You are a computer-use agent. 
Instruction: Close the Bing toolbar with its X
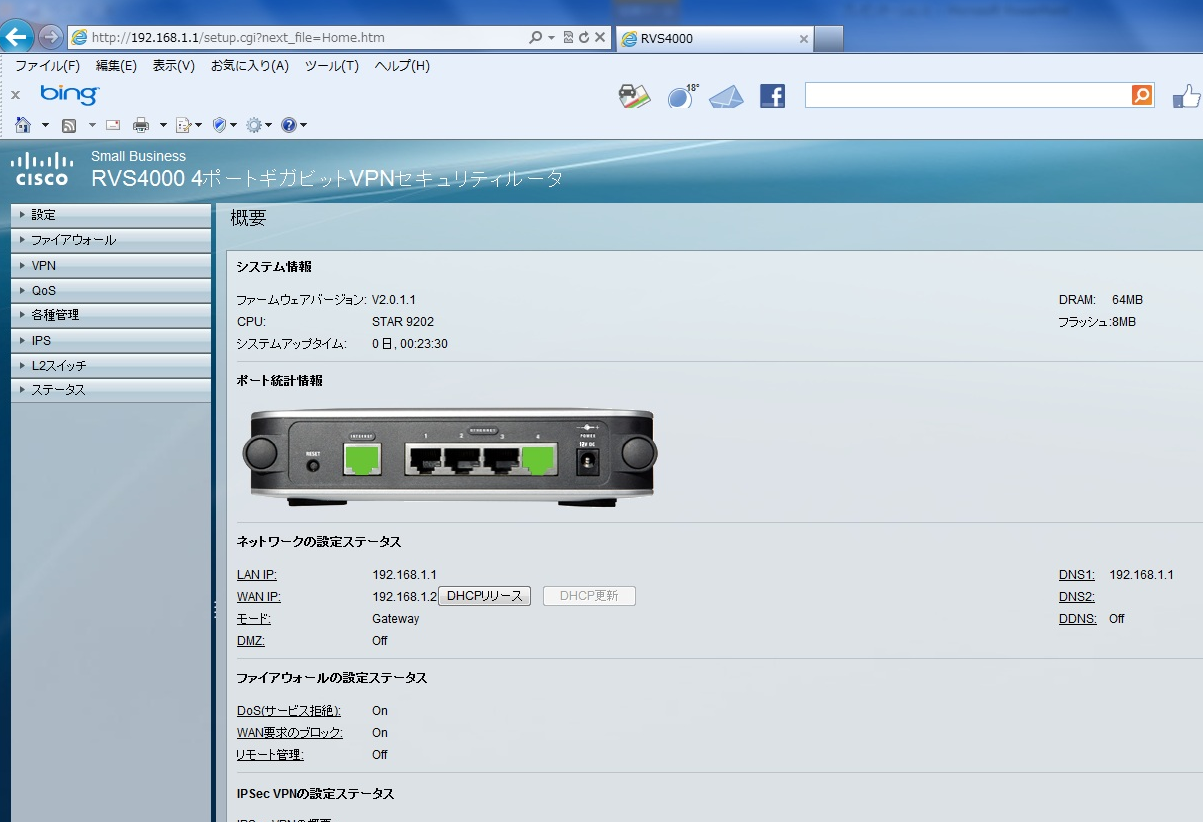point(16,95)
